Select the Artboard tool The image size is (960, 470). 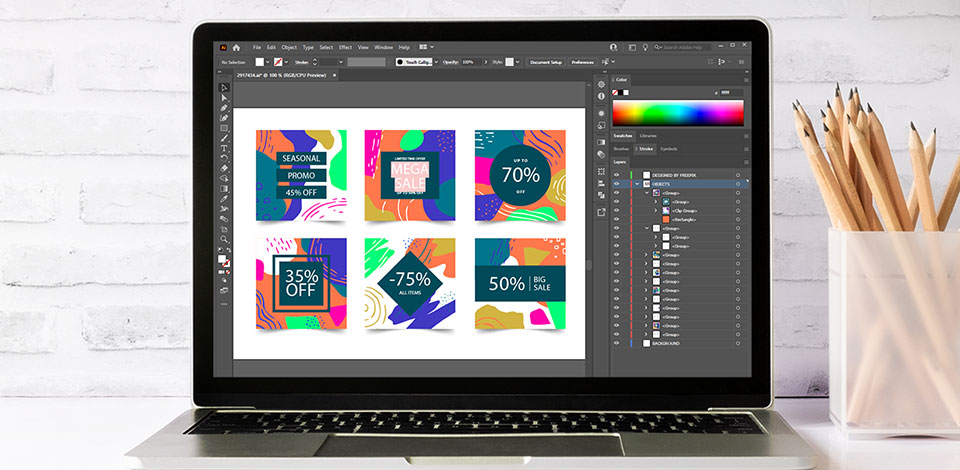pos(224,228)
